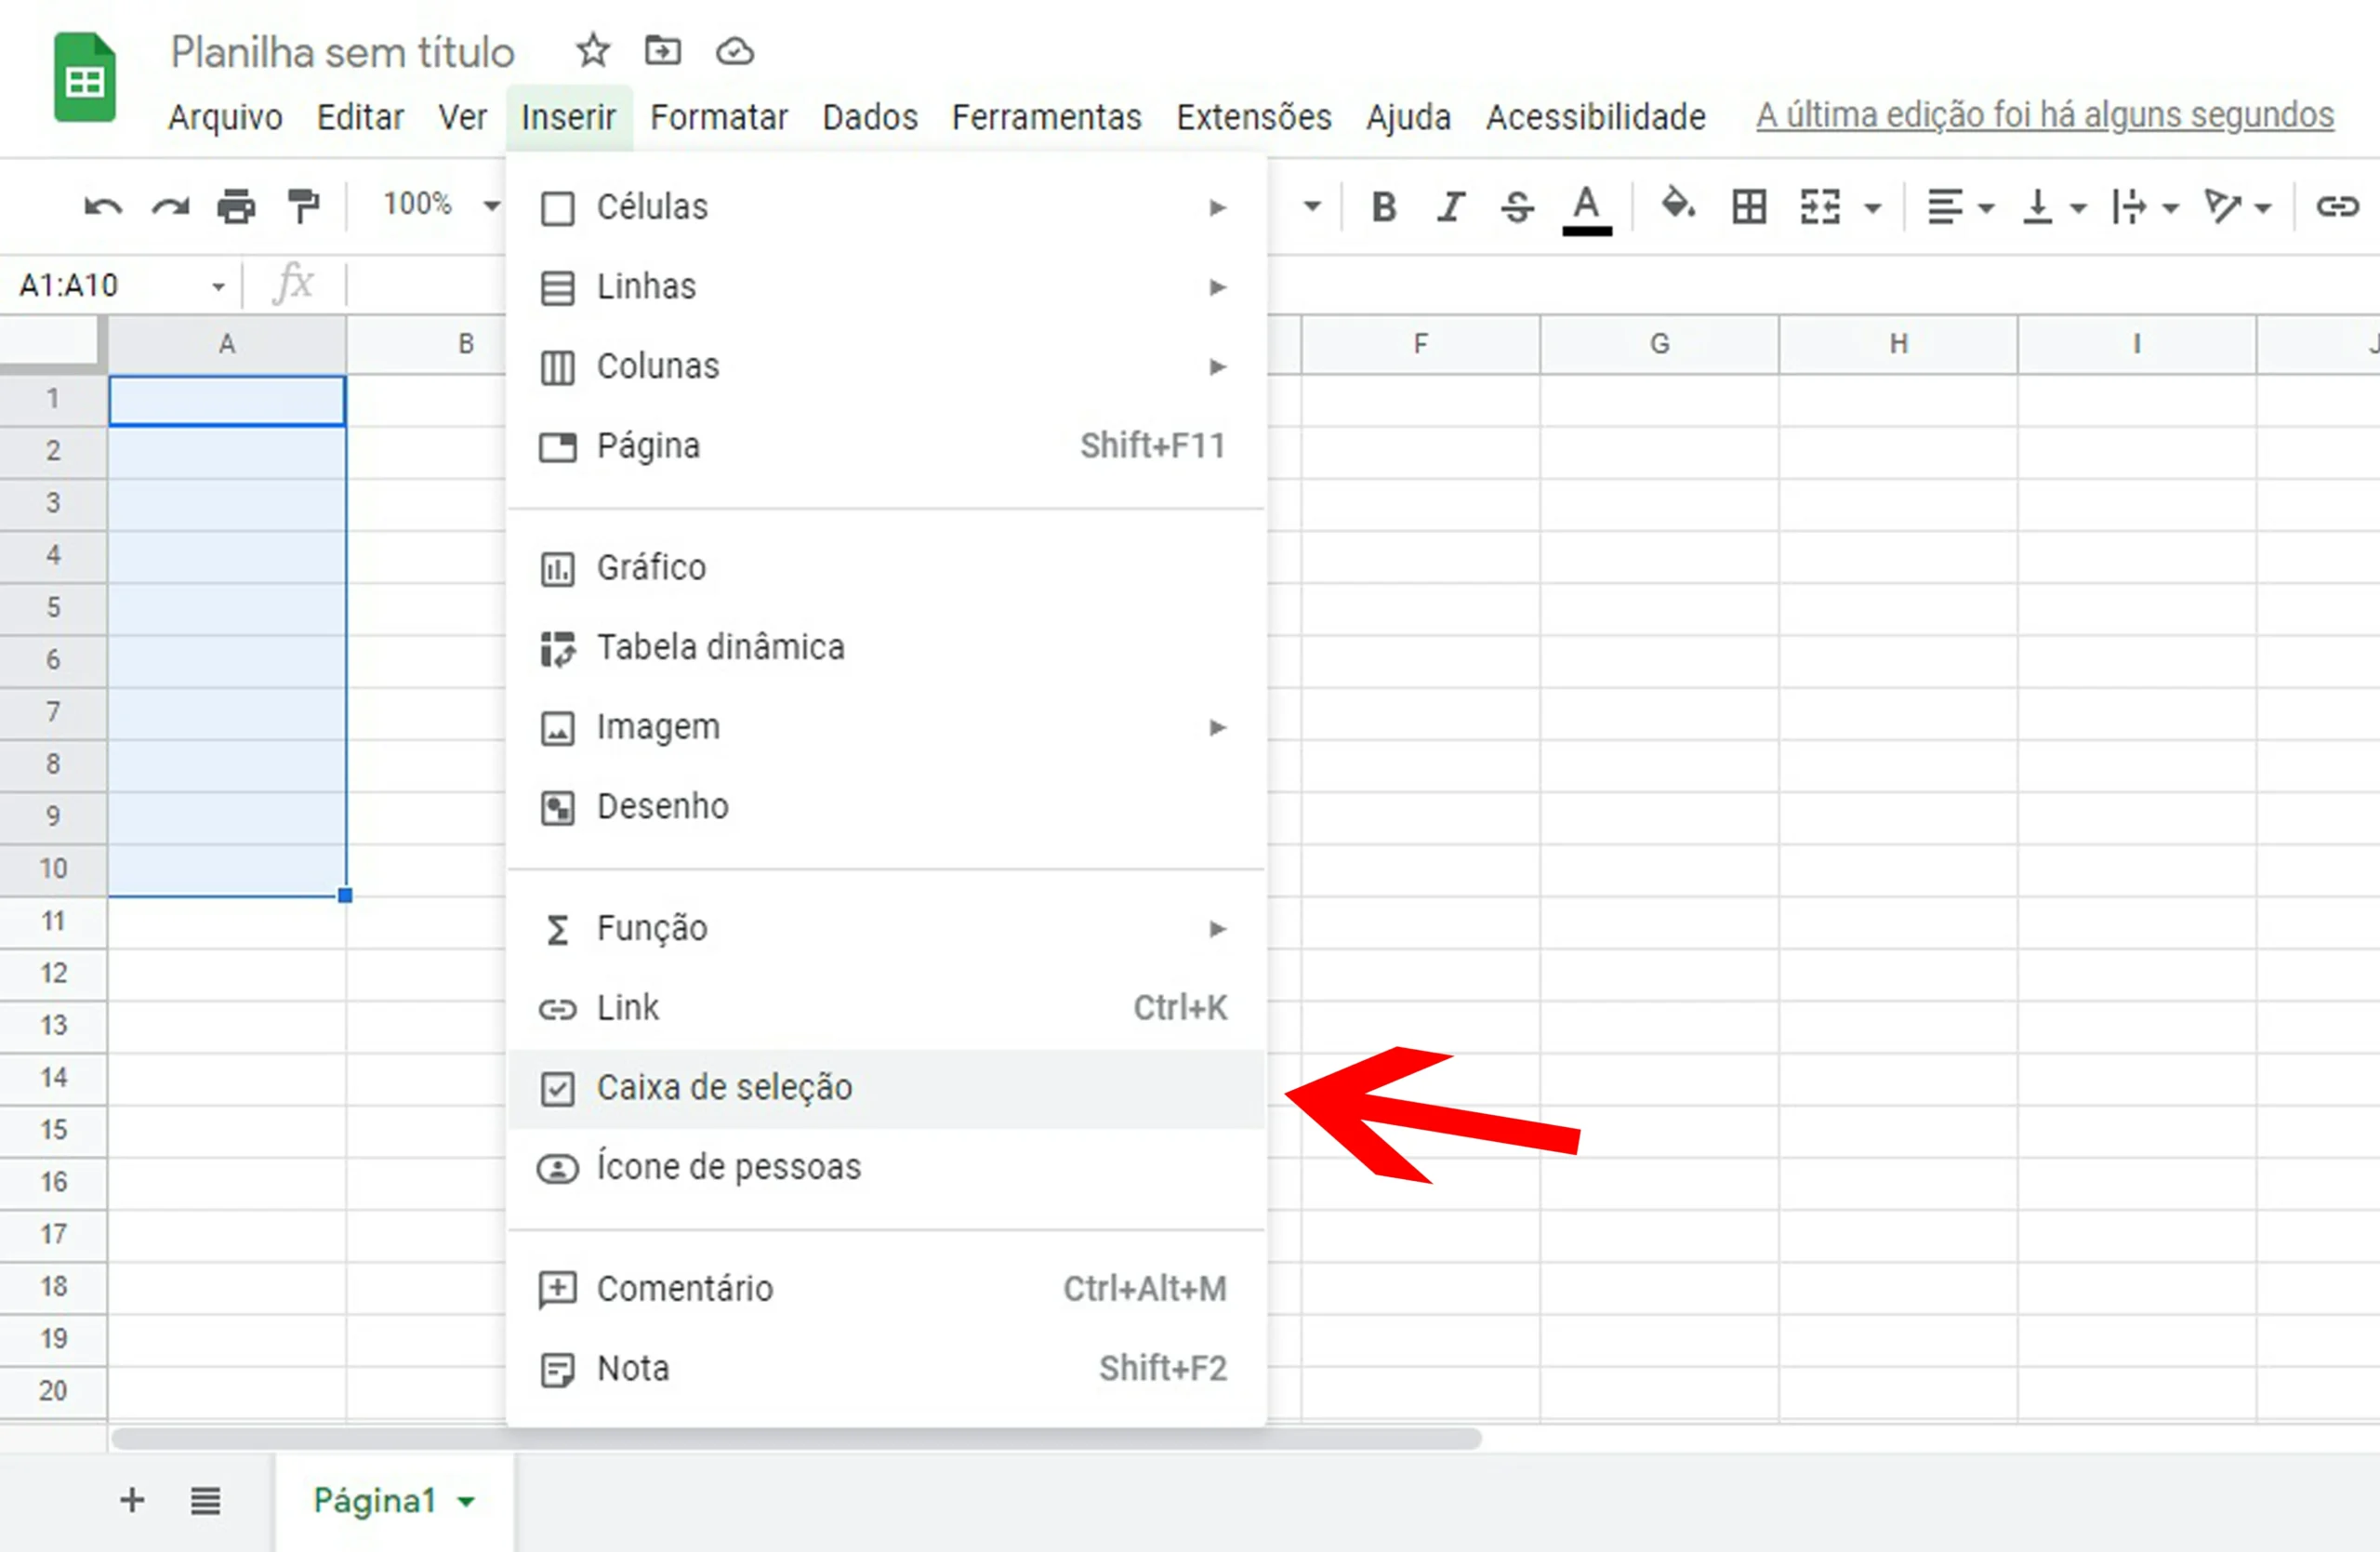Click the select-all corner box
Viewport: 2380px width, 1552px height.
(x=52, y=344)
